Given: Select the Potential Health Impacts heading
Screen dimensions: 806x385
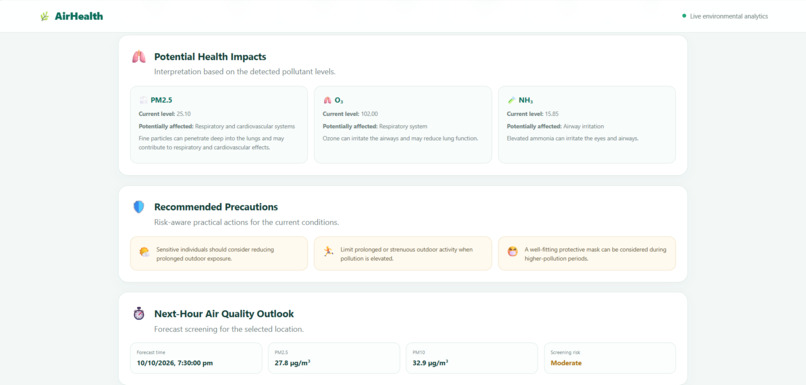Looking at the screenshot, I should point(210,57).
